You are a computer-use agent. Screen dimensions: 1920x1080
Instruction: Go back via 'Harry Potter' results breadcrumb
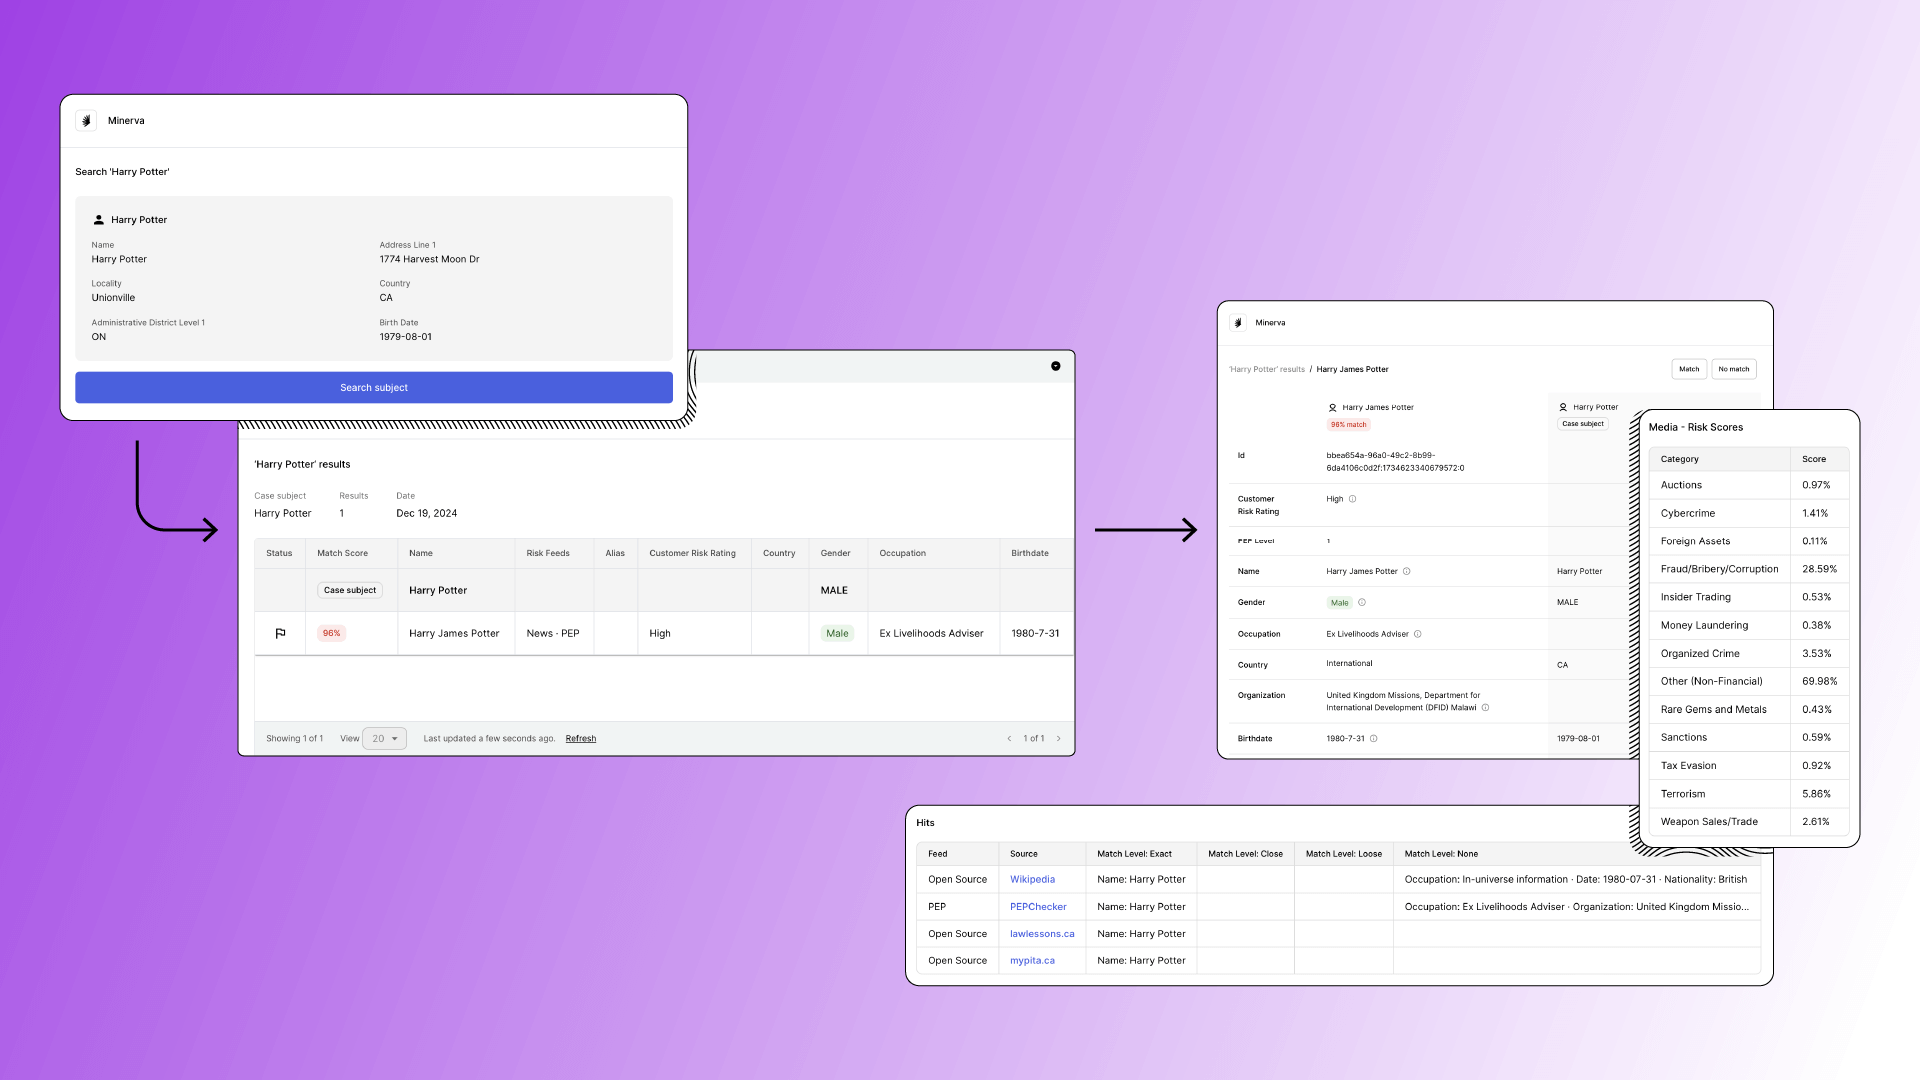pyautogui.click(x=1267, y=370)
